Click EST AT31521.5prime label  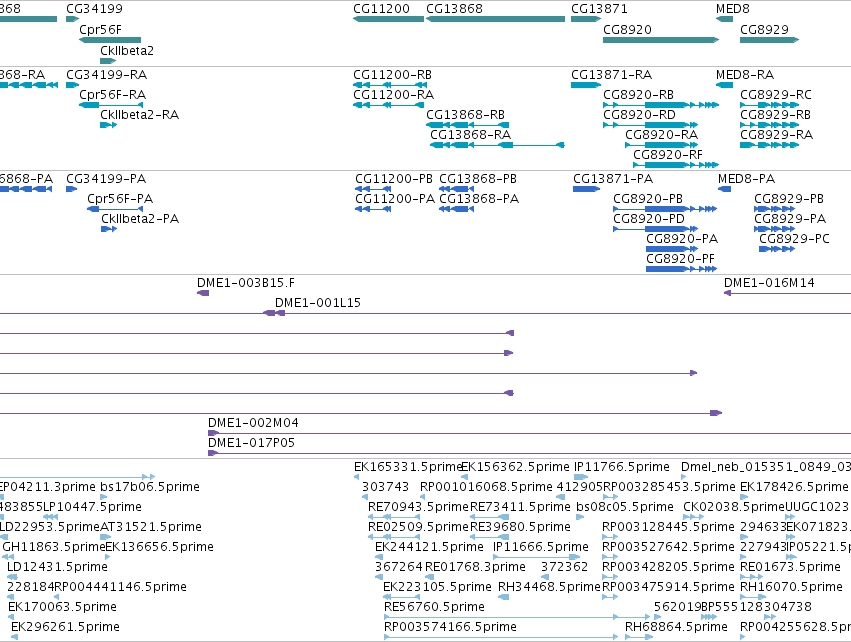tap(151, 527)
